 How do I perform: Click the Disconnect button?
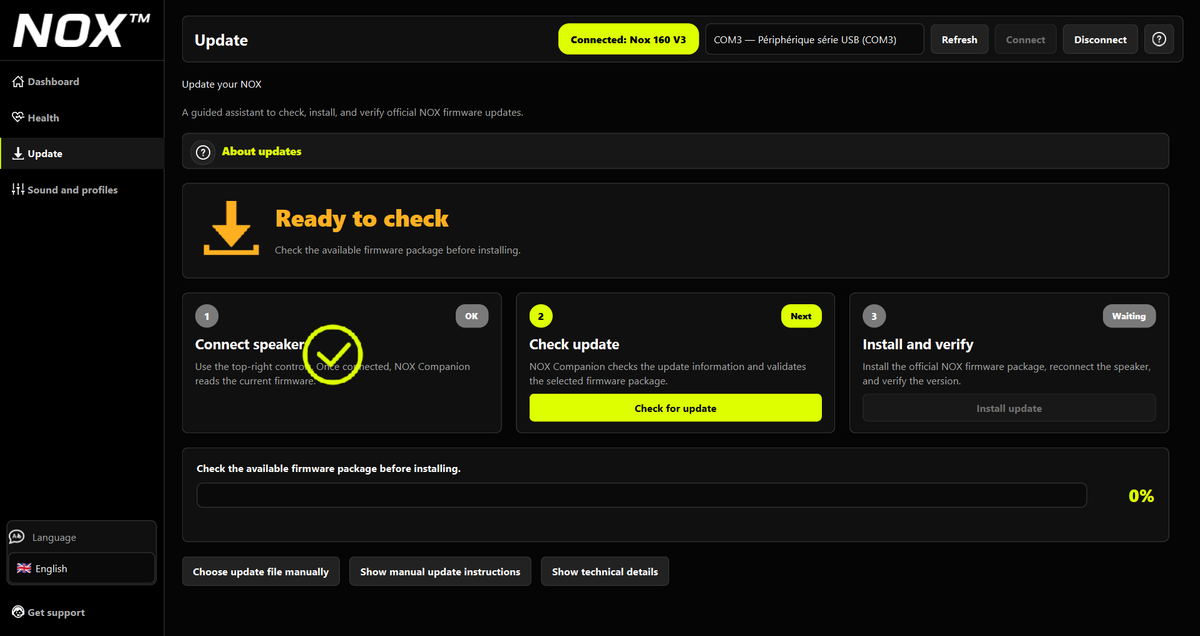(x=1100, y=40)
